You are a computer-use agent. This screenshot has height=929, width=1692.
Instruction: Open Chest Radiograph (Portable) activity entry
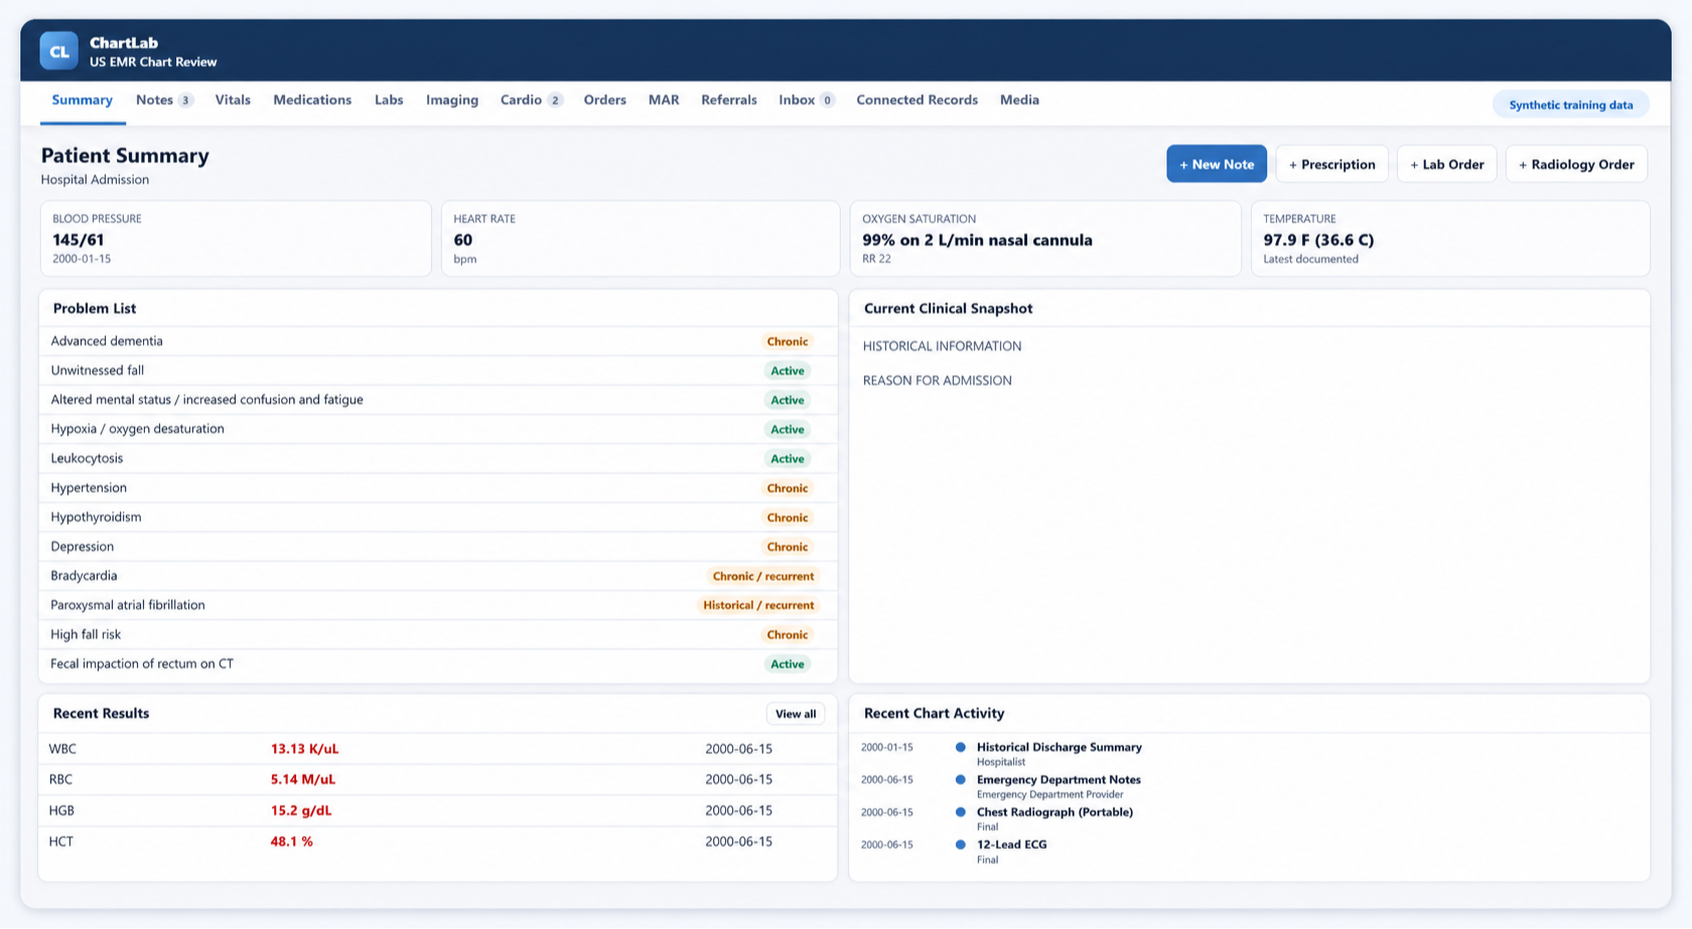(x=1054, y=812)
